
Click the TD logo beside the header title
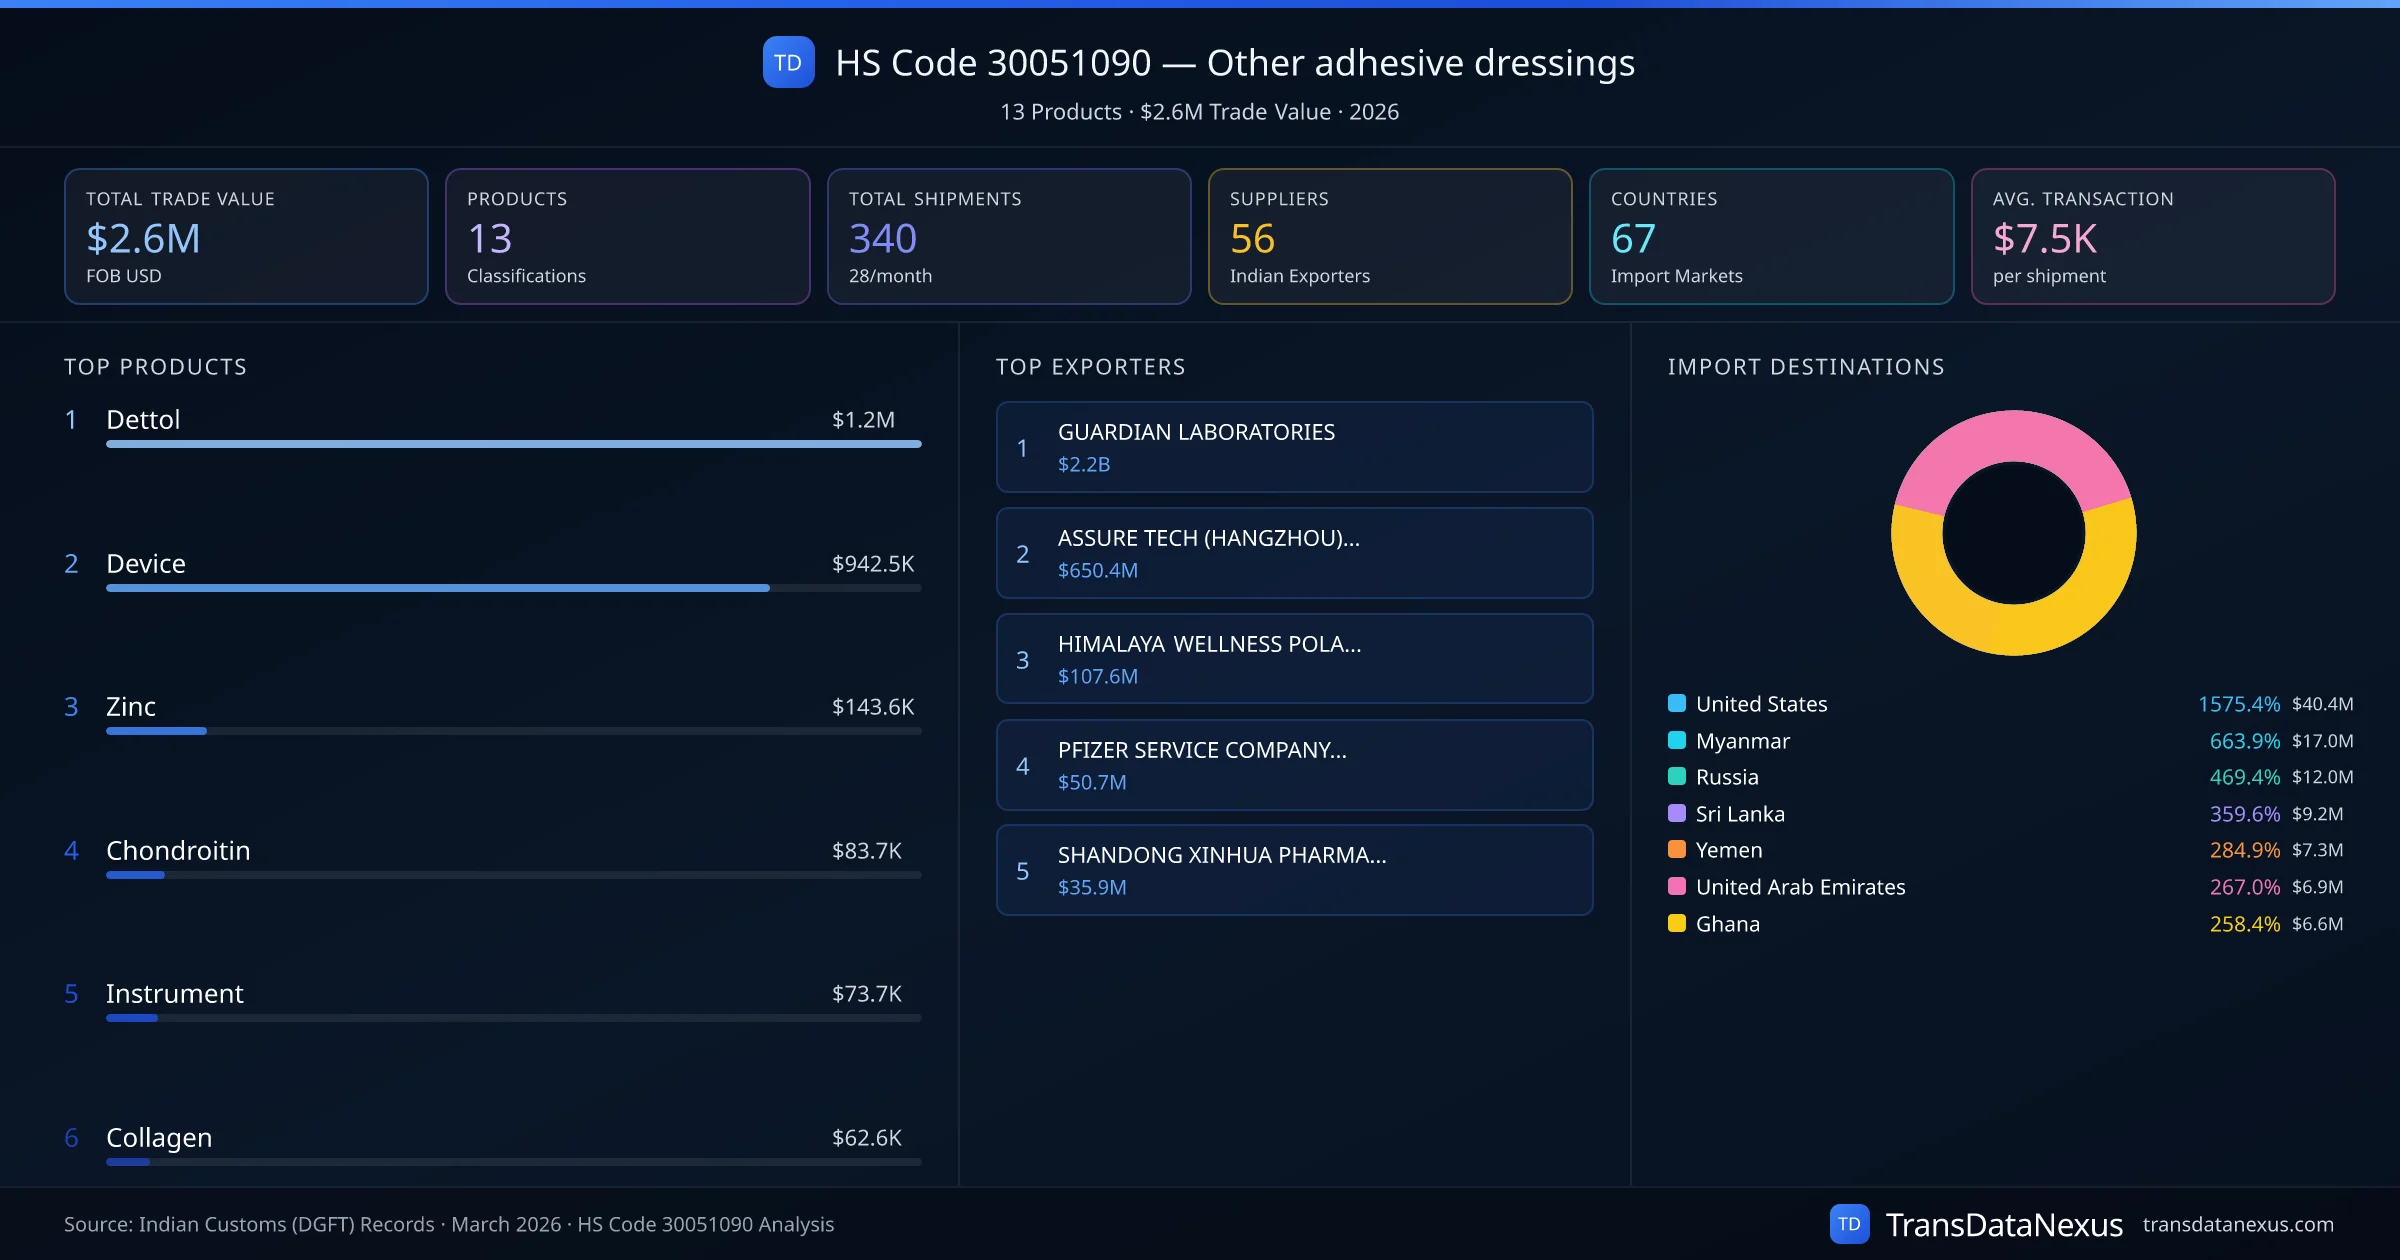pos(788,63)
